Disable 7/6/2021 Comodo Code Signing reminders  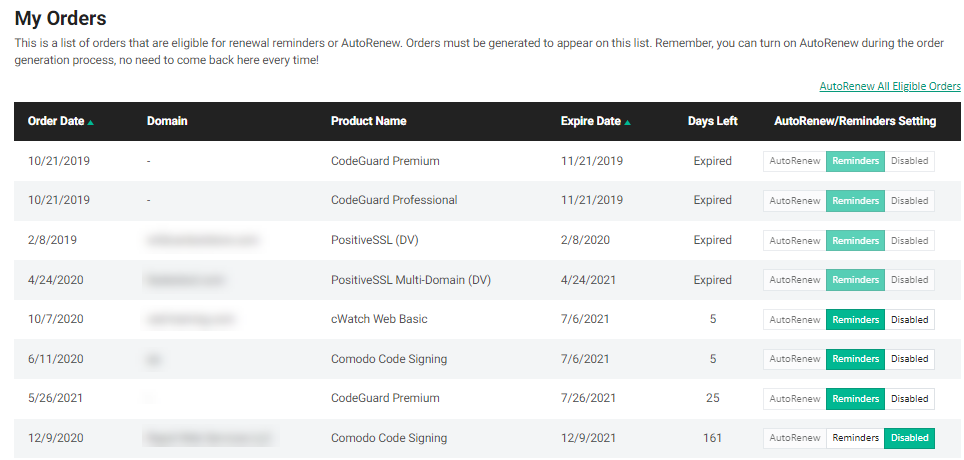point(909,359)
